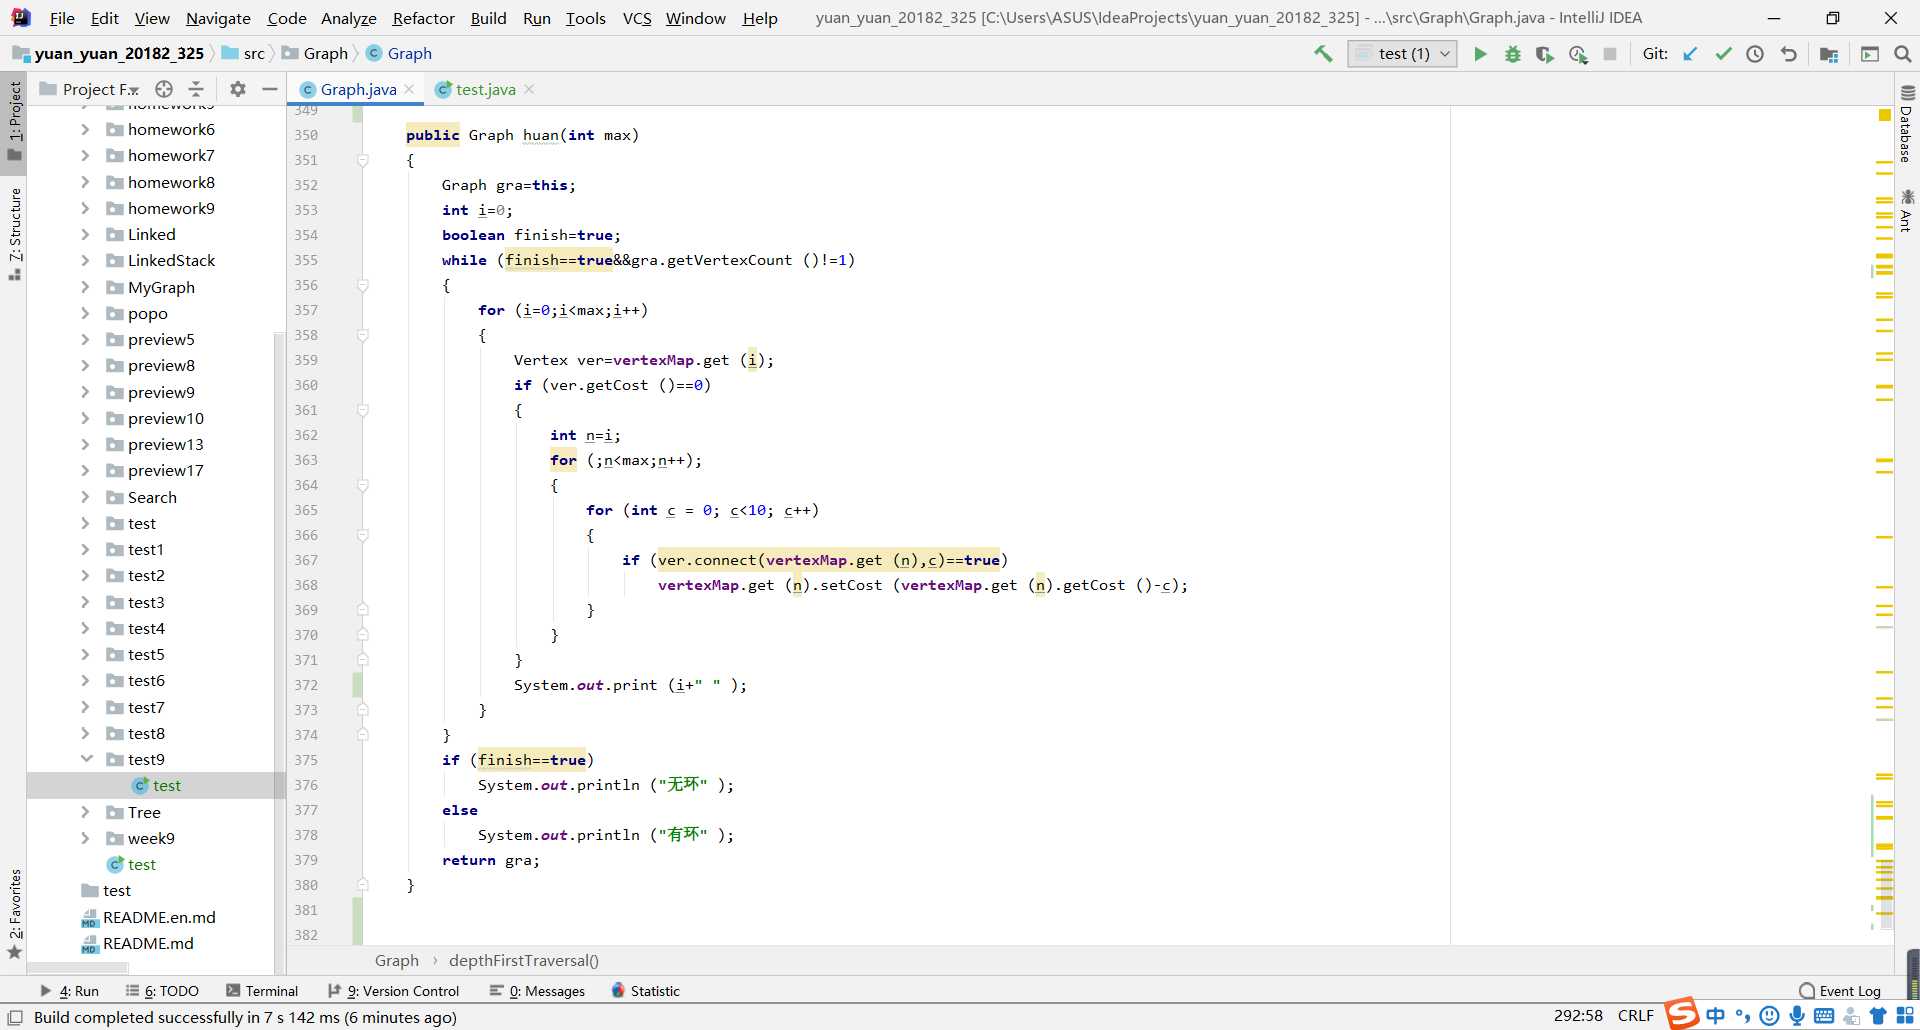The image size is (1920, 1030).
Task: Click the CRLF line separator indicator
Action: 1636,1016
